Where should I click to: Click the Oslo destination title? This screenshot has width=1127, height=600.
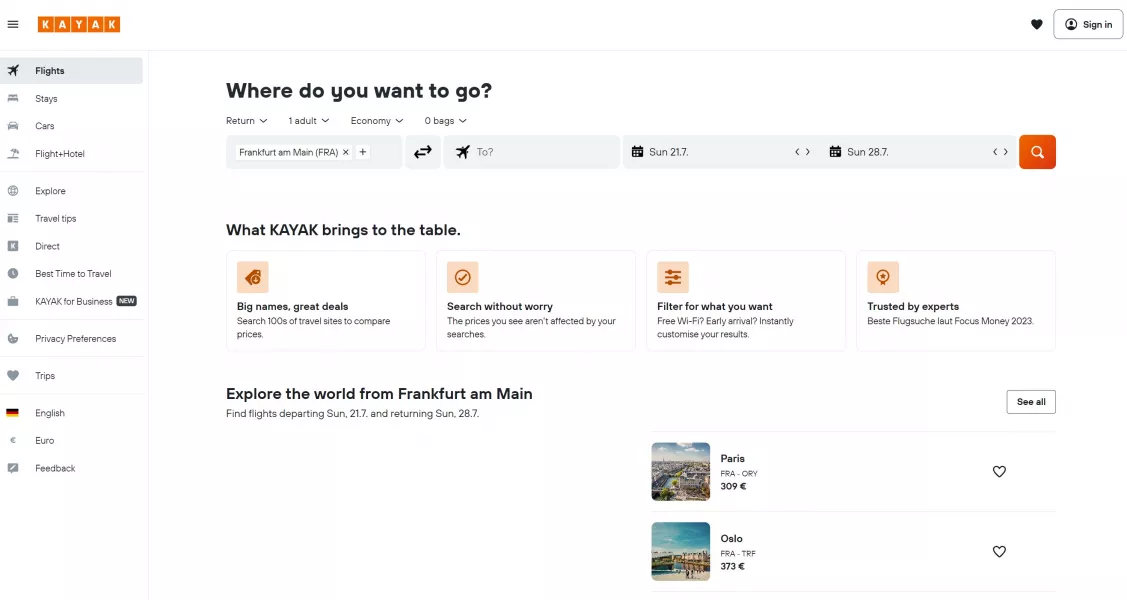pos(732,538)
